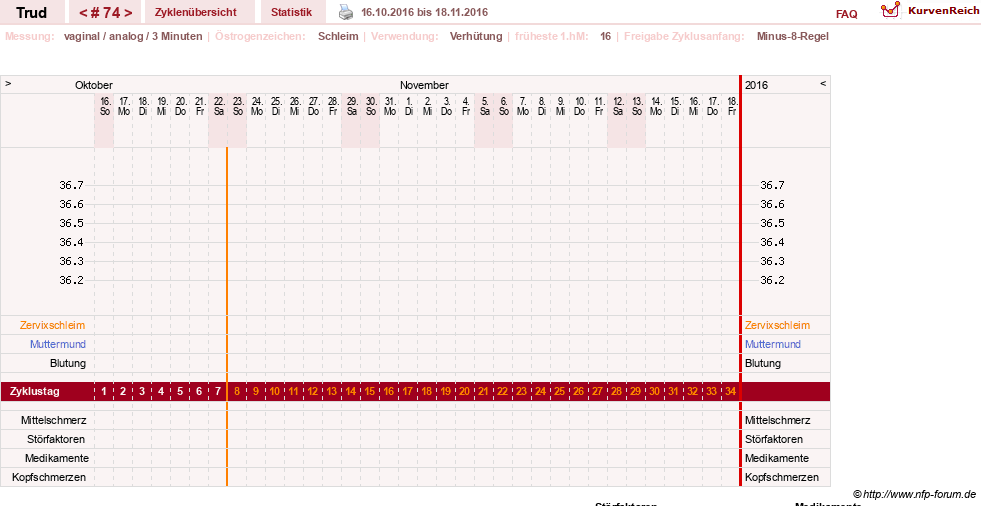Select cycle day 8 in Zyklustag row
The image size is (981, 506).
click(237, 392)
